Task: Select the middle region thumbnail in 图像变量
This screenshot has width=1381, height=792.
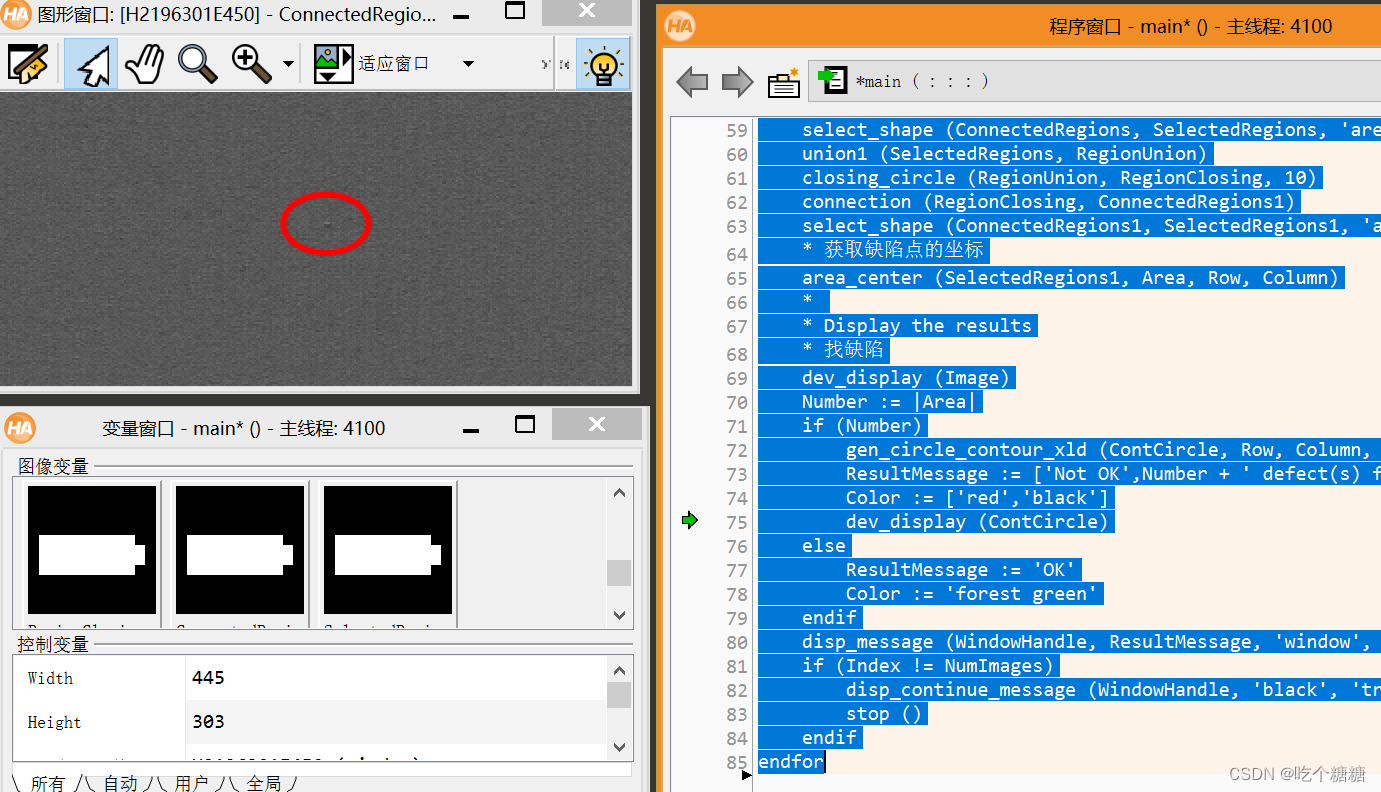Action: tap(240, 549)
